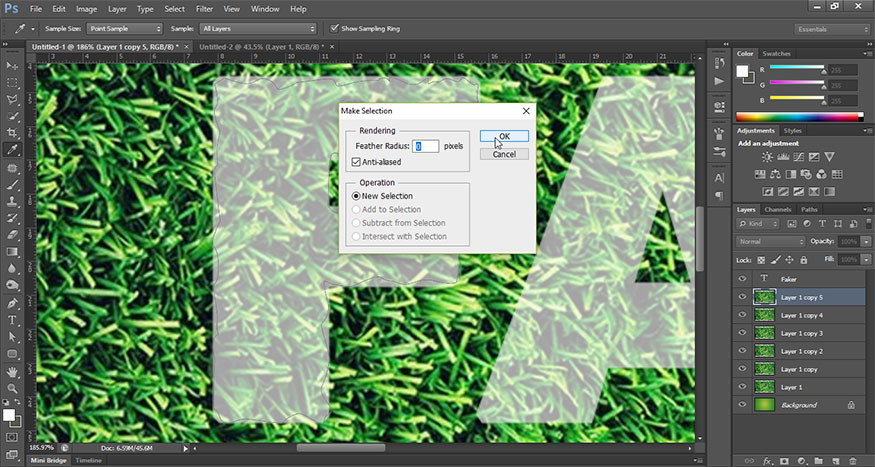Click OK in Make Selection dialog
Image resolution: width=875 pixels, height=467 pixels.
point(504,136)
